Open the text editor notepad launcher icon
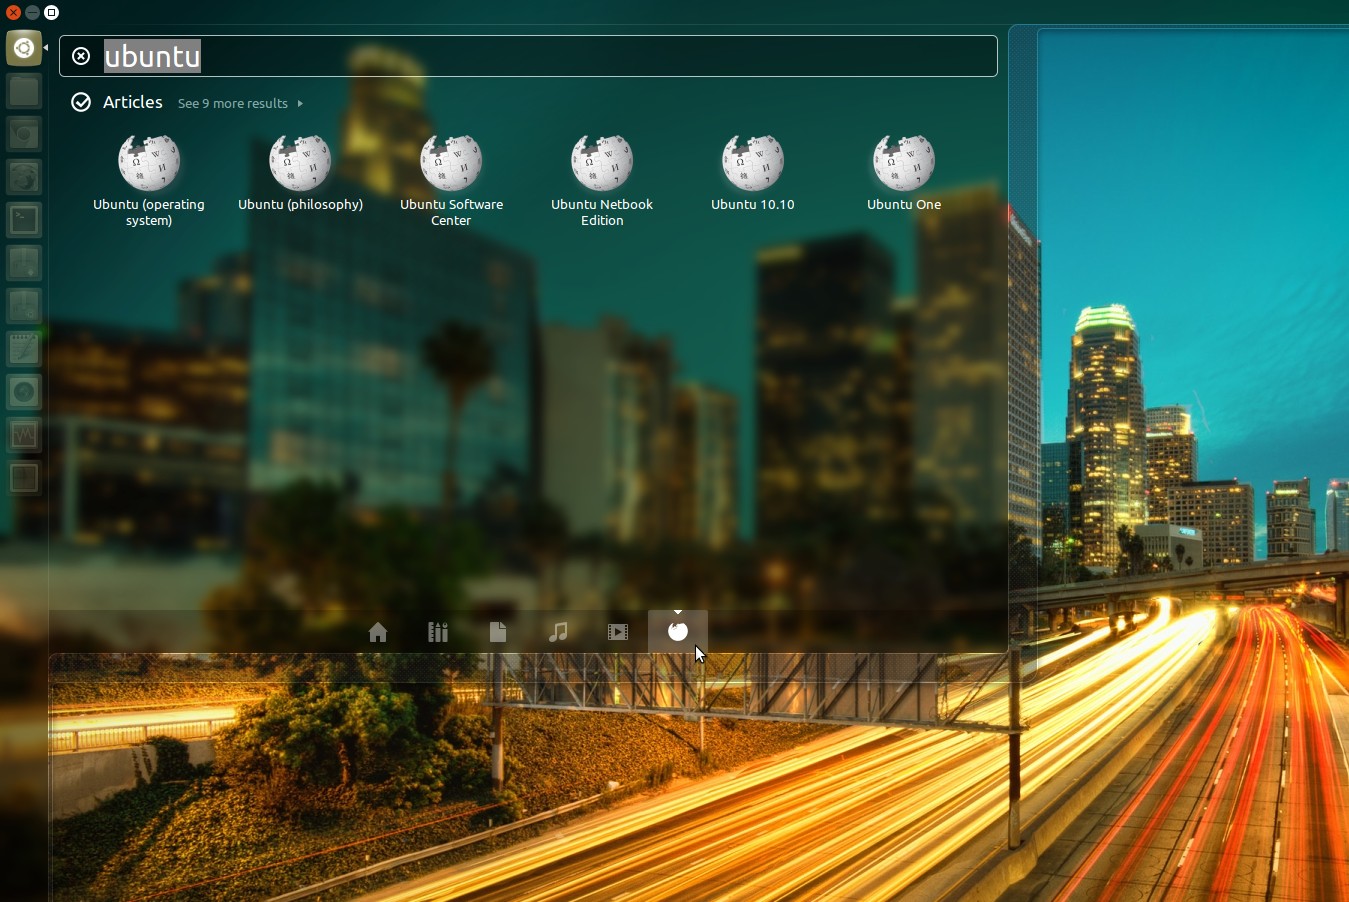 pyautogui.click(x=24, y=348)
